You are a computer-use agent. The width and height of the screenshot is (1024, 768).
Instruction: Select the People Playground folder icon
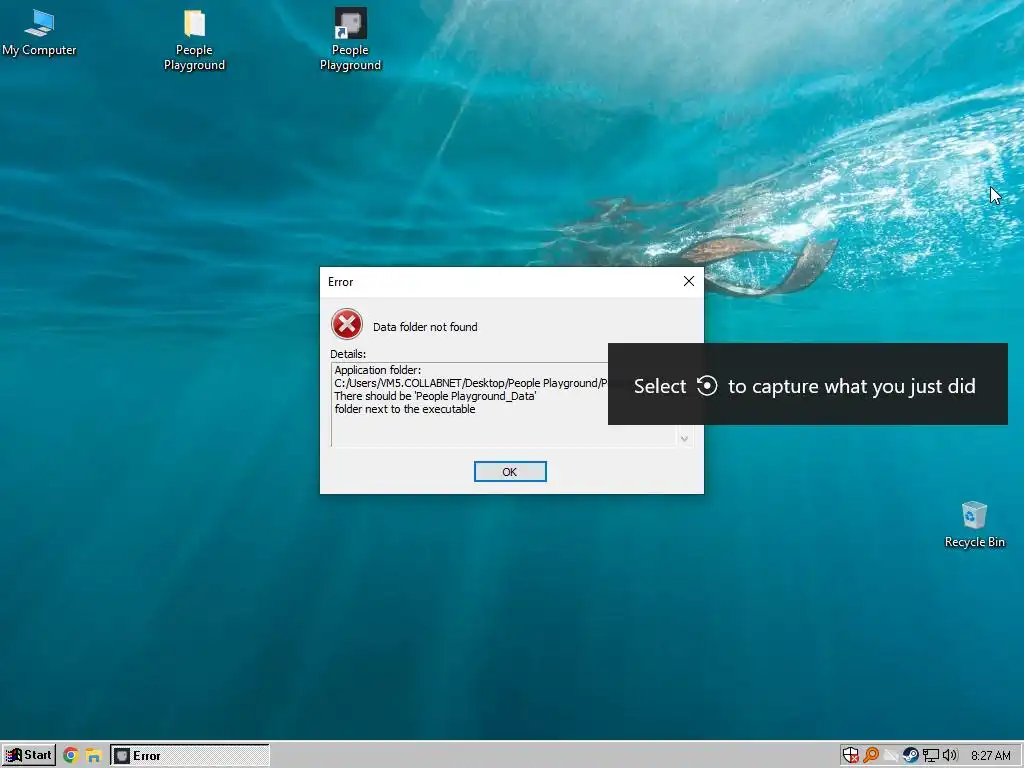coord(194,40)
